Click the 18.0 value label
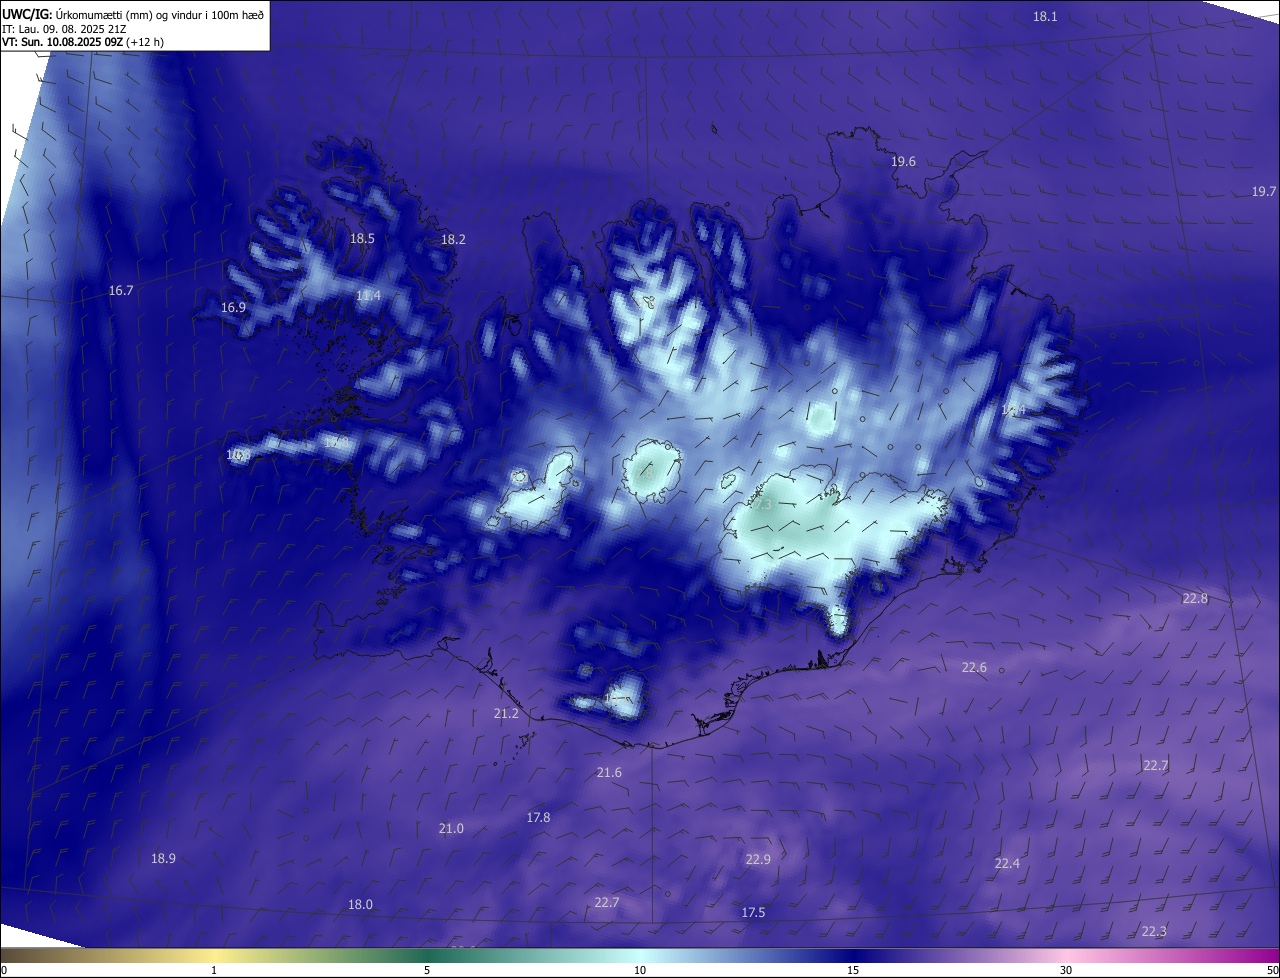This screenshot has height=978, width=1280. point(360,905)
